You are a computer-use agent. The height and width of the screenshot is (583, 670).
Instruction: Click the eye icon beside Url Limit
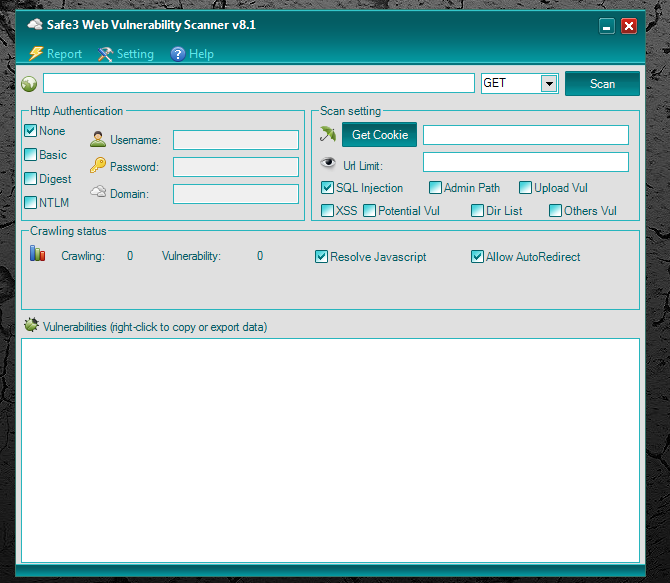pyautogui.click(x=328, y=162)
